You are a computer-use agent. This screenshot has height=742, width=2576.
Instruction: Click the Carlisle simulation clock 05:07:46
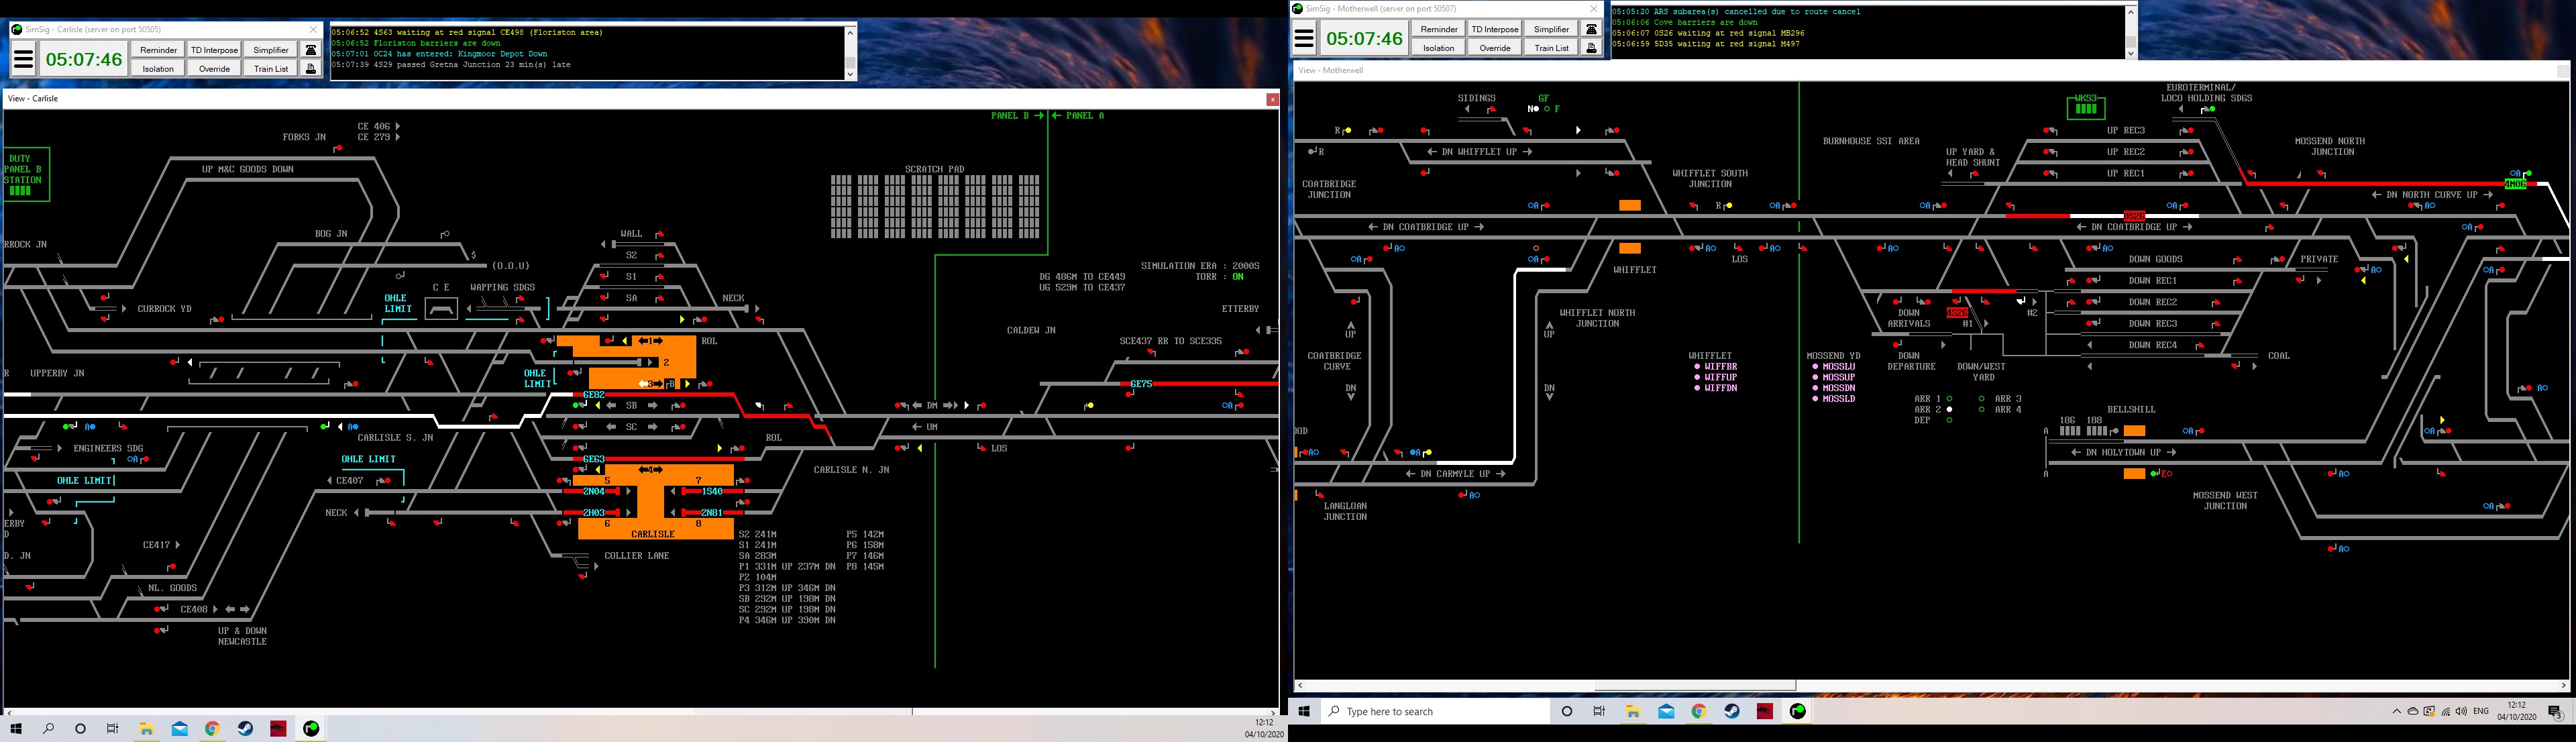84,59
